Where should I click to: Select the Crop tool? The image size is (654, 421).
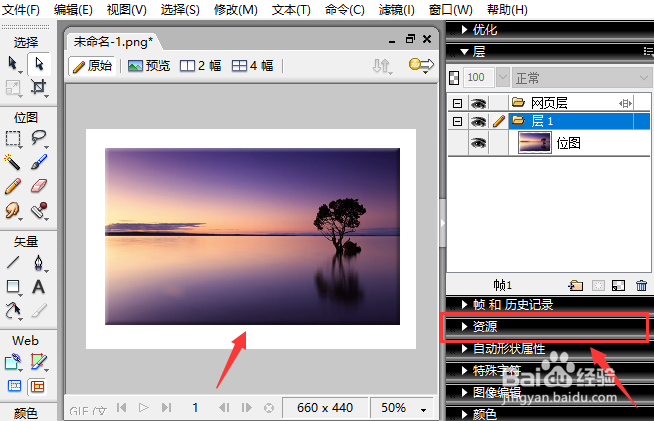(39, 88)
